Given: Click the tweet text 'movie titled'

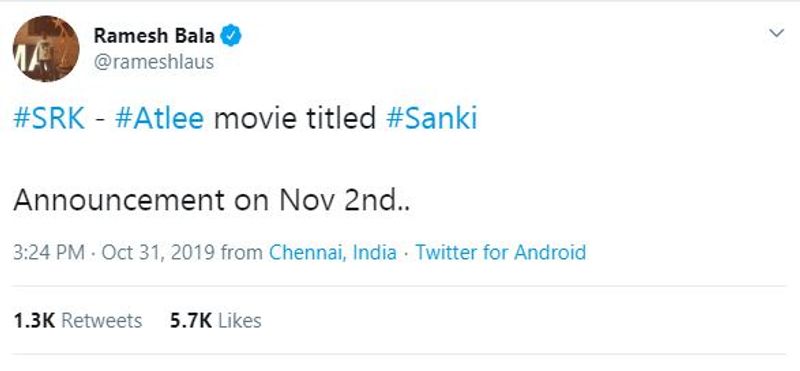Looking at the screenshot, I should tap(295, 119).
